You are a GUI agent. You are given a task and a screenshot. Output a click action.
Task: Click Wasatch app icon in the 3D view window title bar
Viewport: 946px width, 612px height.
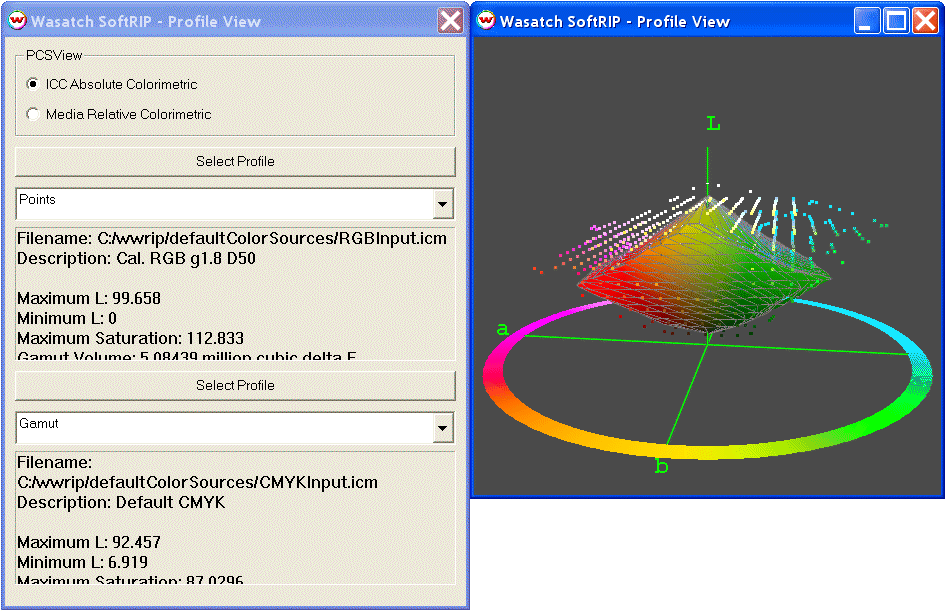[486, 21]
